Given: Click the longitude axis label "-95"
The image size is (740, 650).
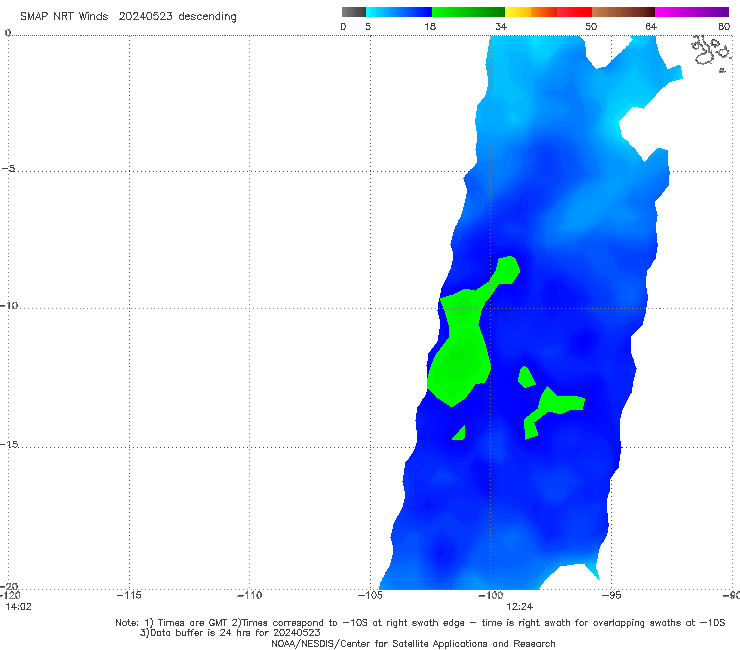Looking at the screenshot, I should [611, 595].
